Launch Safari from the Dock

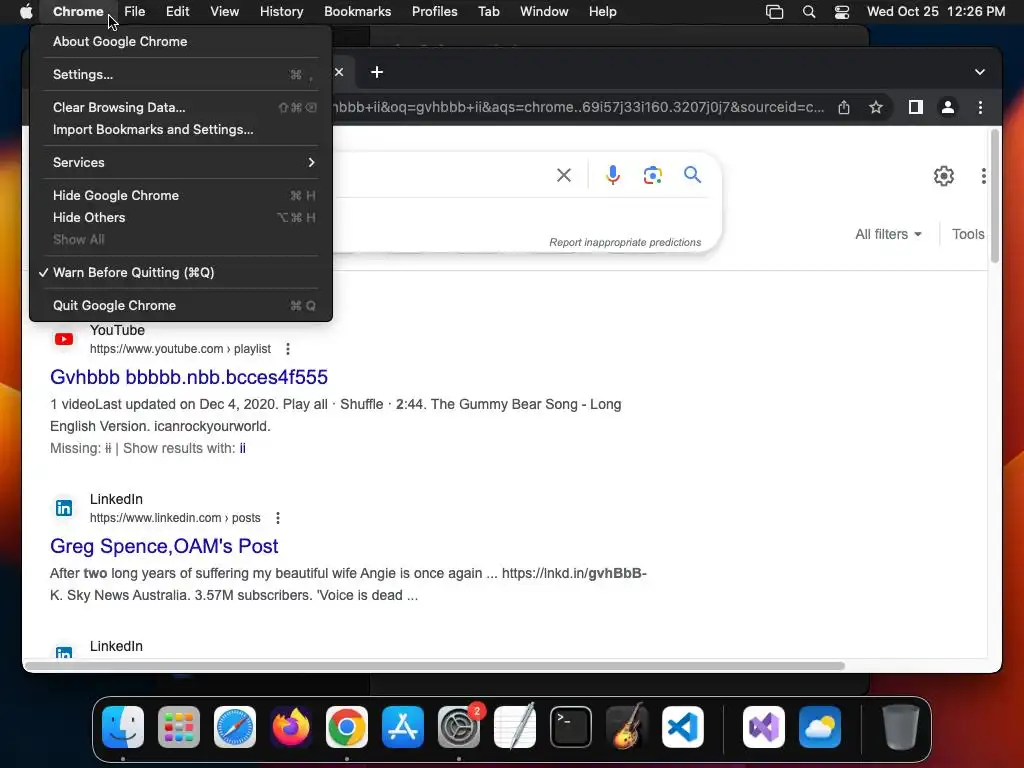[235, 727]
